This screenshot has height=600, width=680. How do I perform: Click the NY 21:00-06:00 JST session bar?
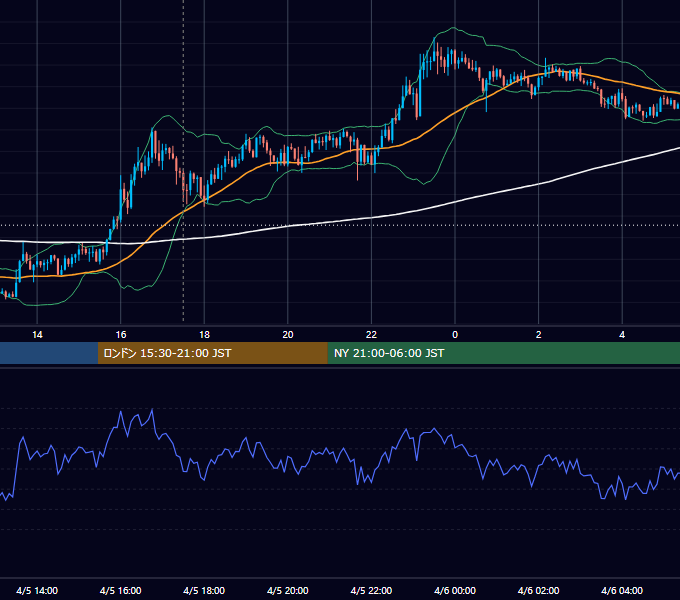click(x=503, y=353)
